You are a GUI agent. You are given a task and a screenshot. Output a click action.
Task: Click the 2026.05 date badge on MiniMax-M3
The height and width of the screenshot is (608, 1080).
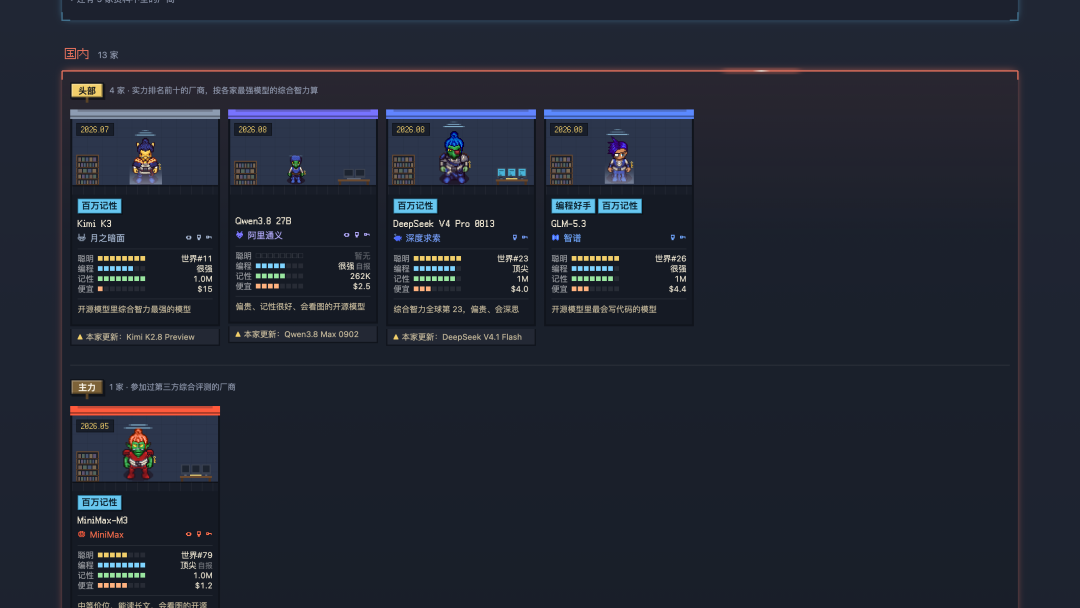[94, 426]
